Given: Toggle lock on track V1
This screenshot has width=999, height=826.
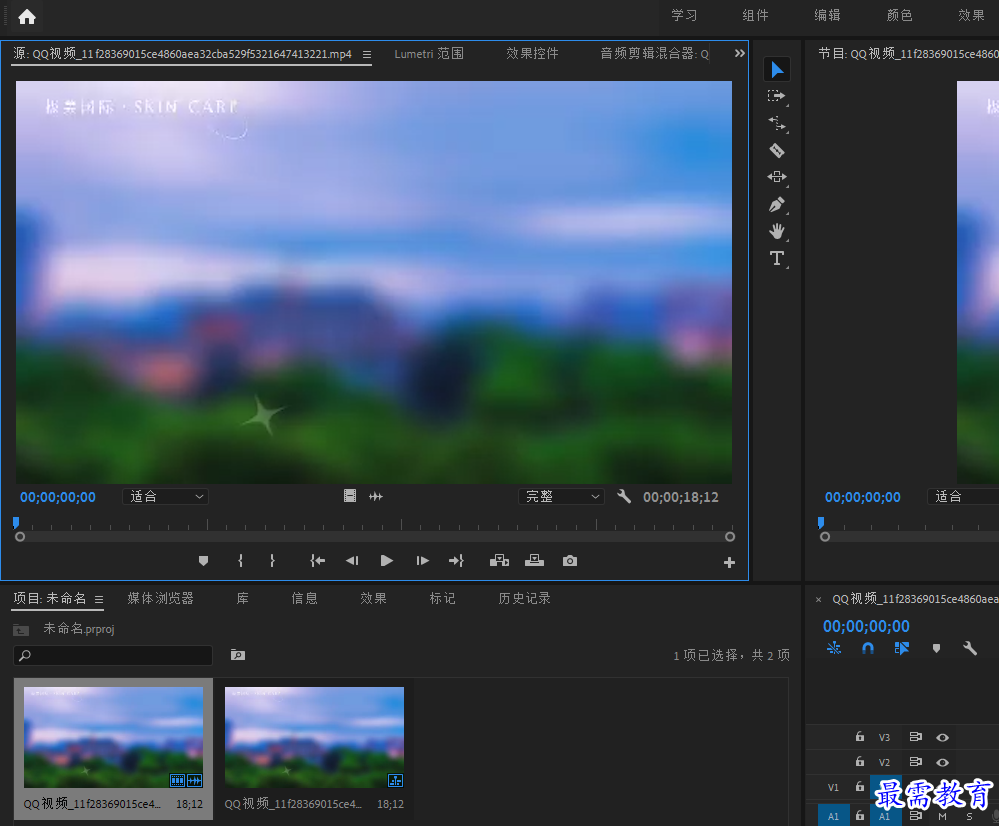Looking at the screenshot, I should (859, 787).
